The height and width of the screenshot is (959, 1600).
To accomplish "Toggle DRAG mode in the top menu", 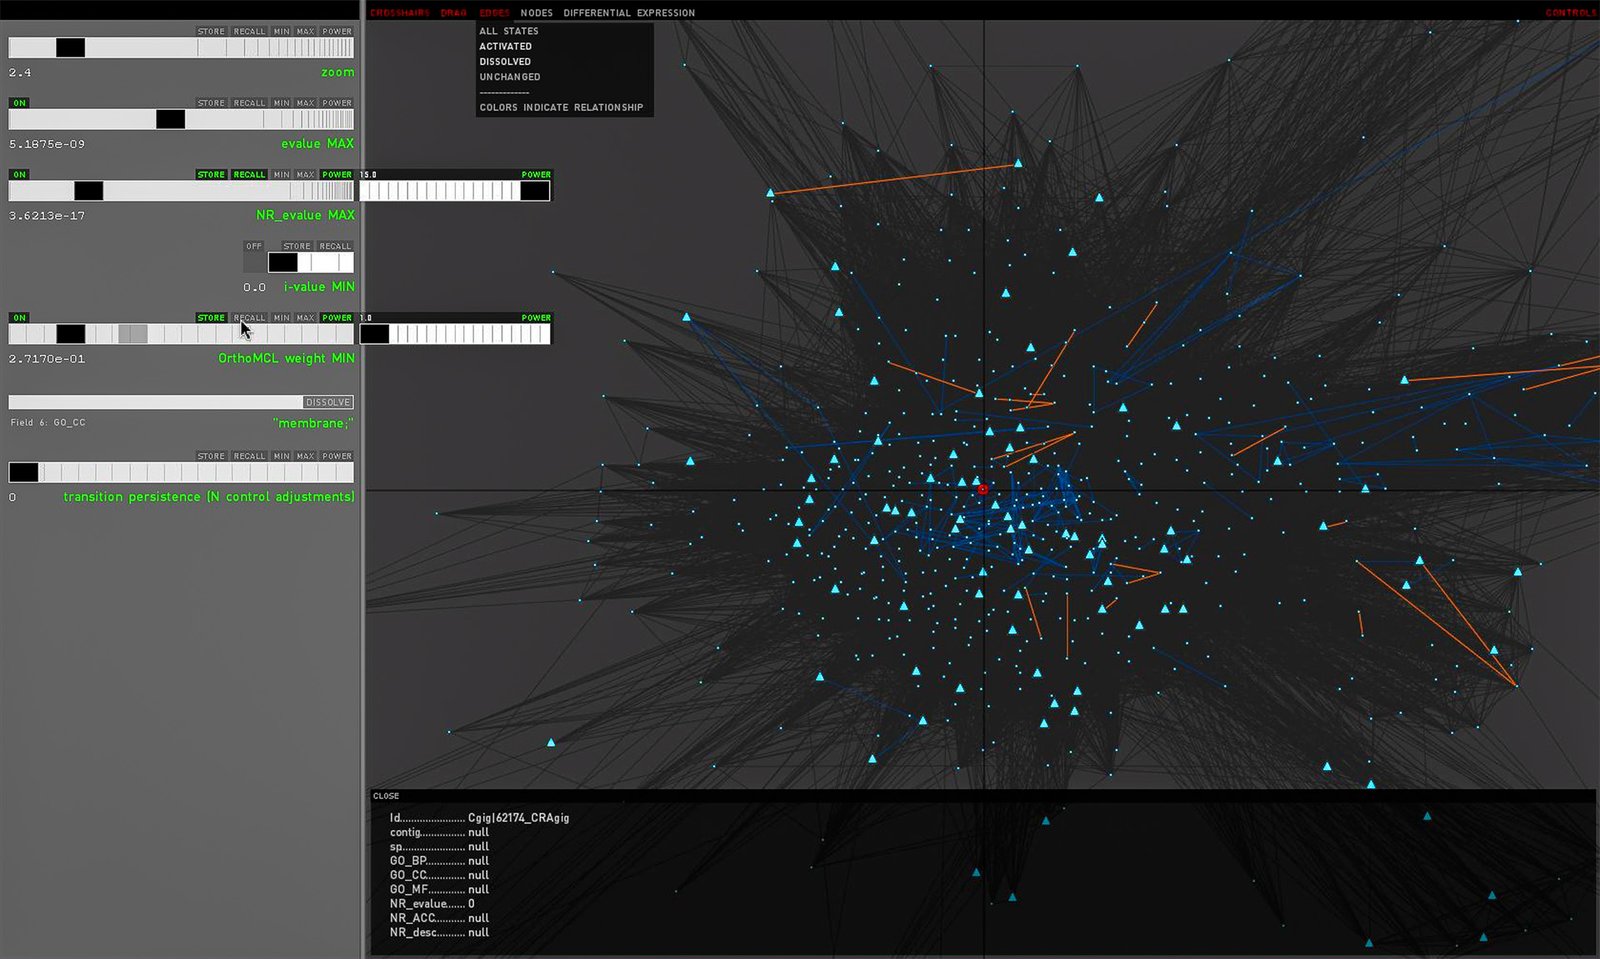I will (454, 13).
